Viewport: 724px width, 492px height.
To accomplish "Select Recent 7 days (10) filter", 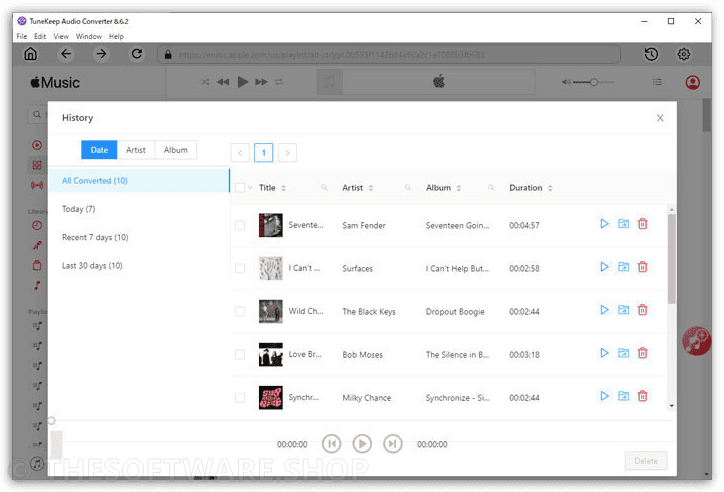I will click(139, 237).
